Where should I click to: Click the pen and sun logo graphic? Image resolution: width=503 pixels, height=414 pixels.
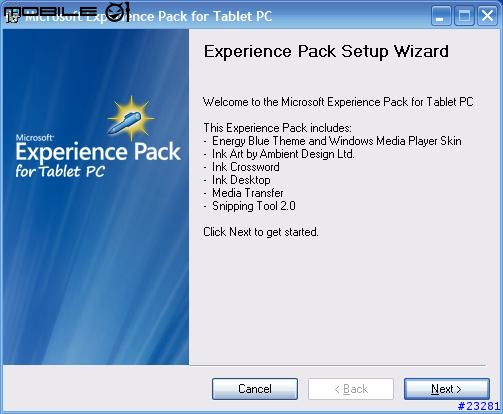(131, 117)
